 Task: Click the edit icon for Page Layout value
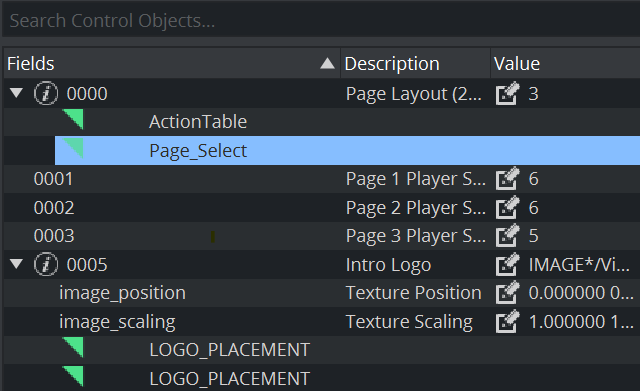507,93
